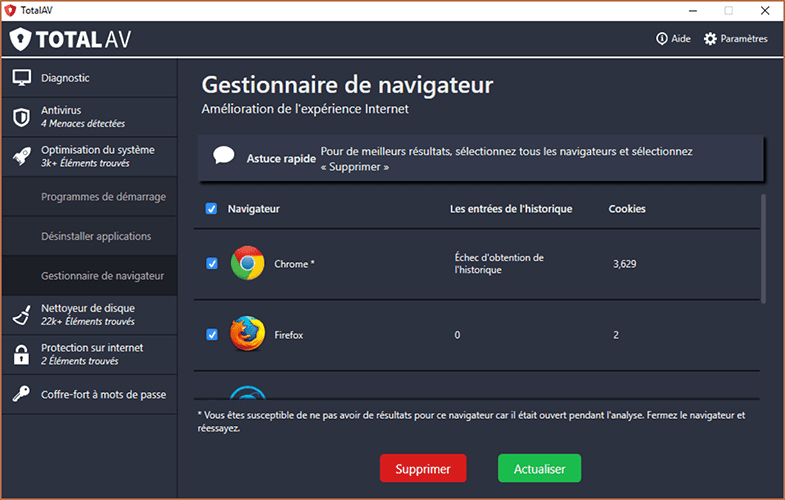Click the Firefox browser icon
This screenshot has width=785, height=500.
247,334
